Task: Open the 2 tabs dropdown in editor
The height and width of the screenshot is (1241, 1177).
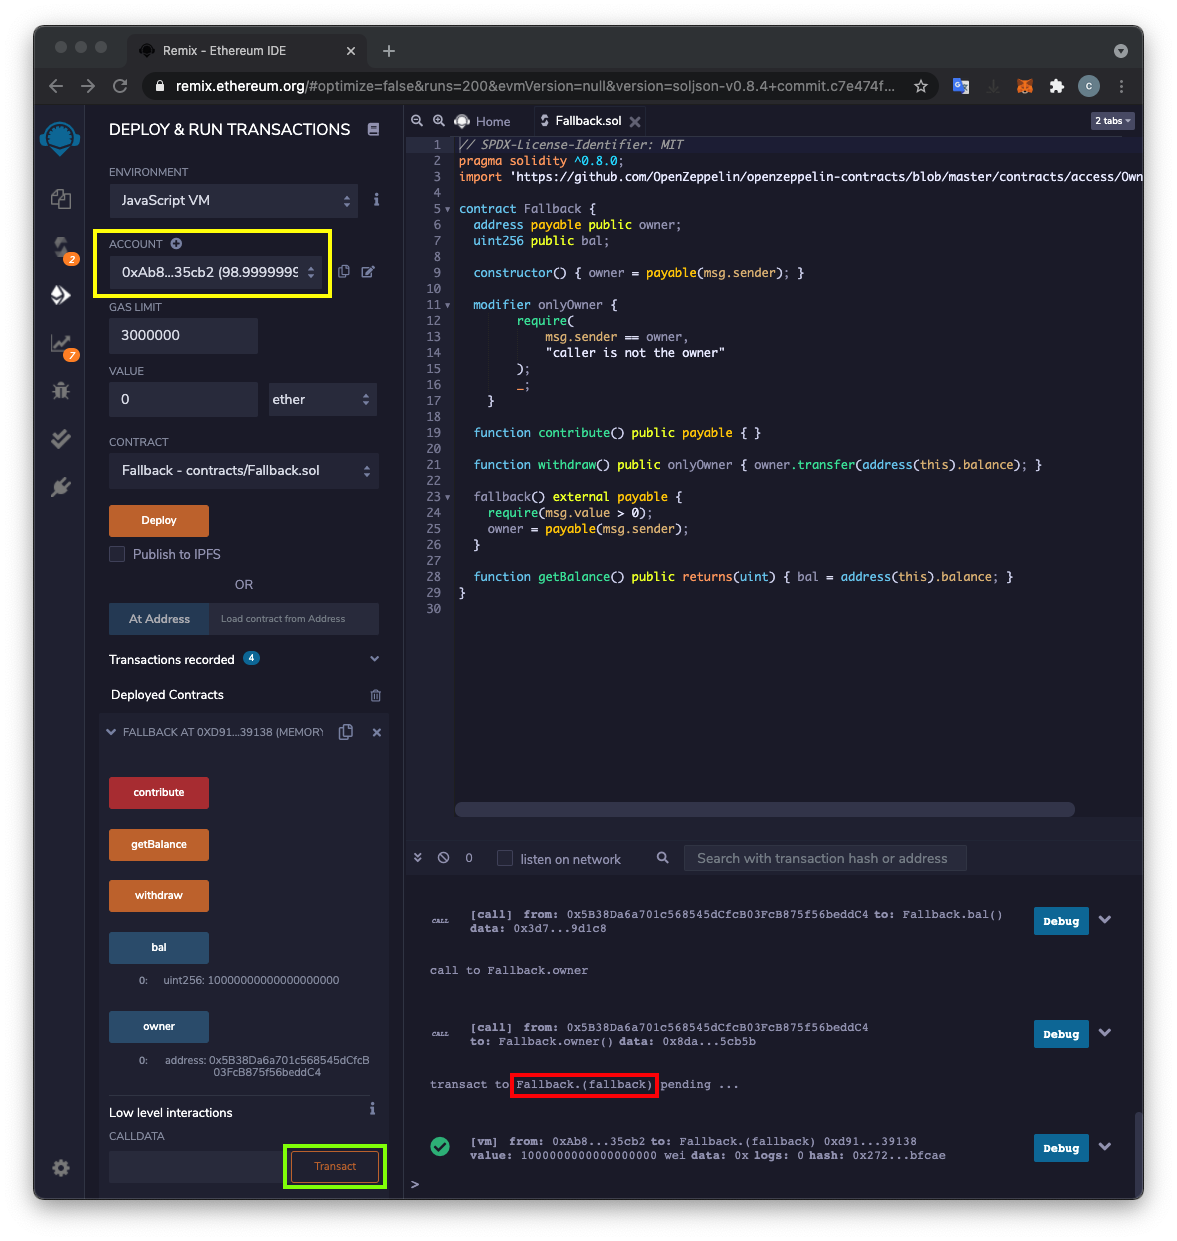Action: pyautogui.click(x=1113, y=121)
